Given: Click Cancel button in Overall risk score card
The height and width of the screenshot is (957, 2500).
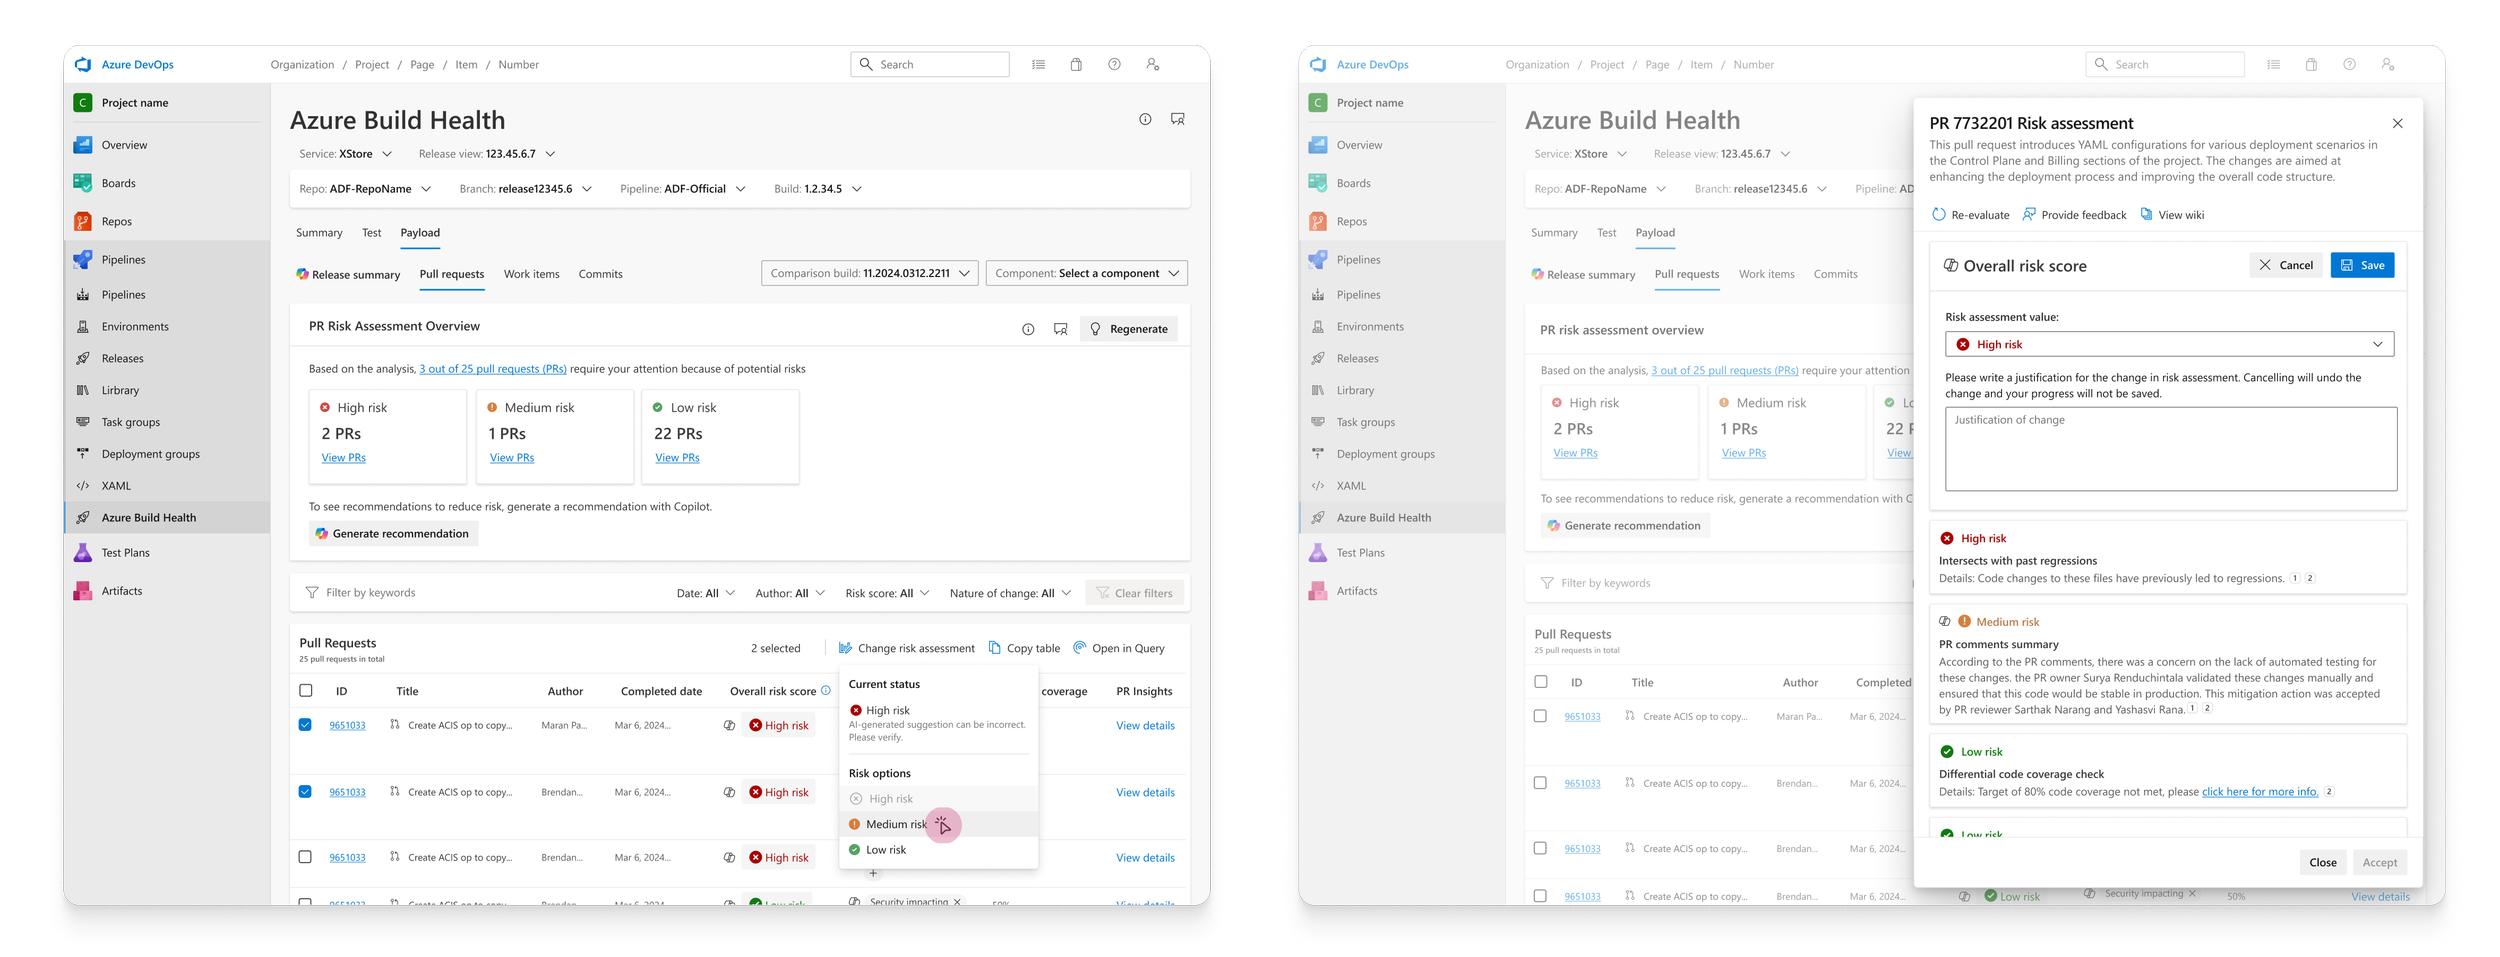Looking at the screenshot, I should [x=2285, y=265].
